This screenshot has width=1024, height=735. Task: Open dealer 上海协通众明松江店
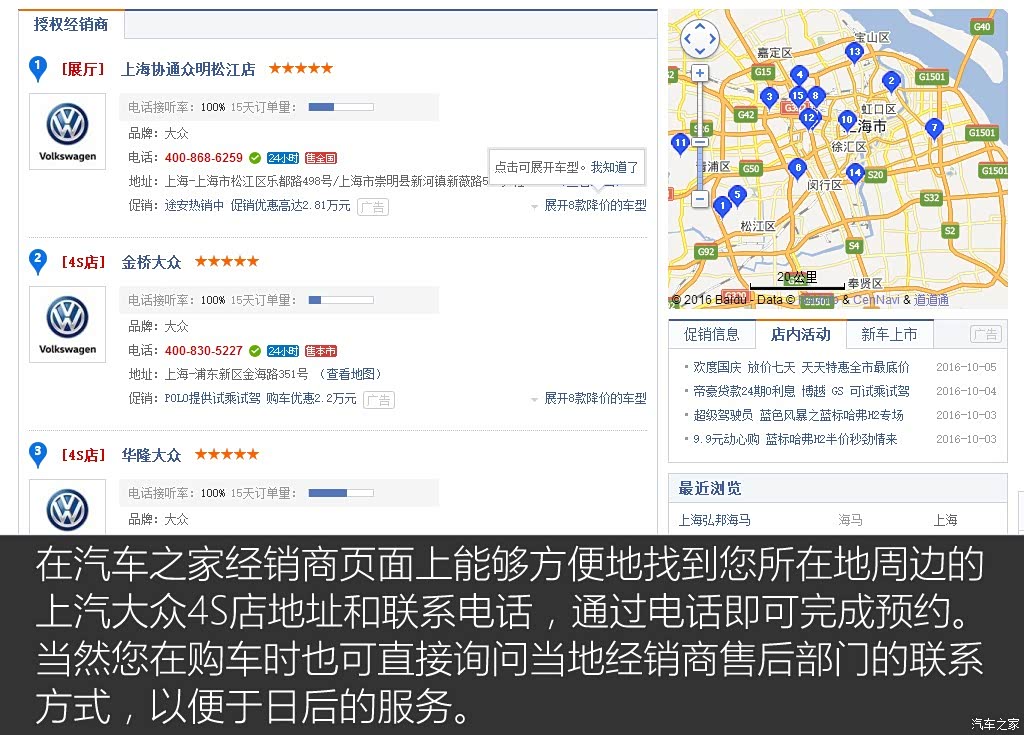188,69
